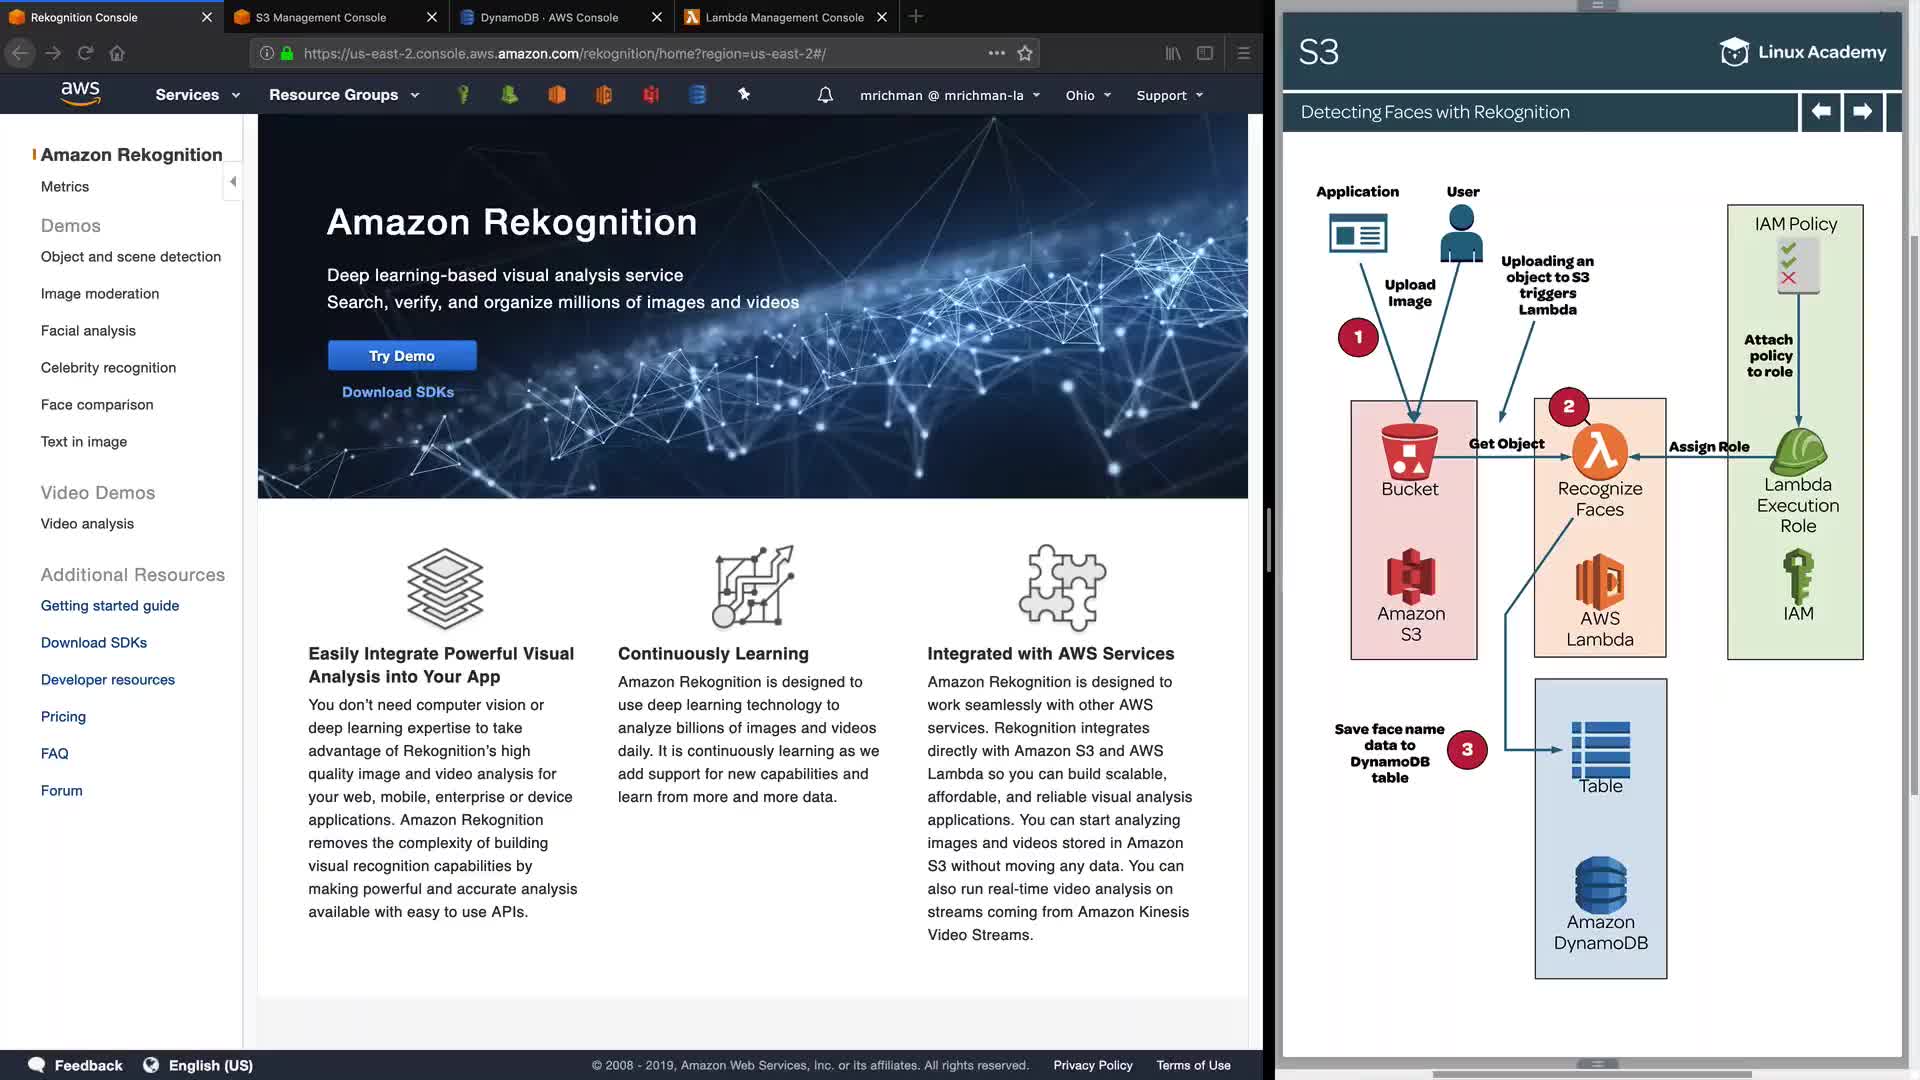This screenshot has width=1920, height=1080.
Task: Click the pin shortcuts icon in navbar
Action: tap(744, 94)
